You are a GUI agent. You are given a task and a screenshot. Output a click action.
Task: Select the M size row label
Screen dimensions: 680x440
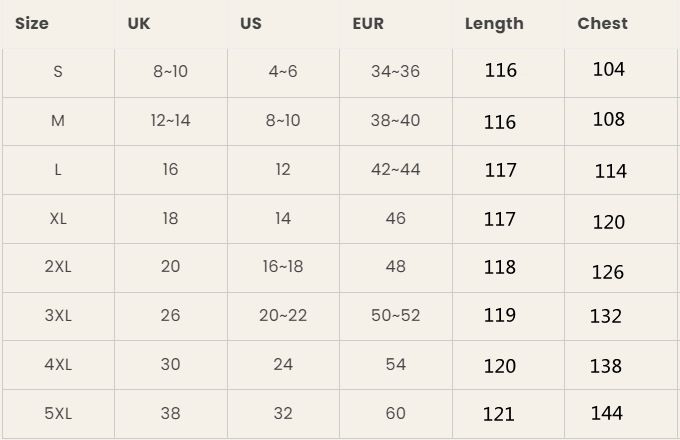[58, 120]
